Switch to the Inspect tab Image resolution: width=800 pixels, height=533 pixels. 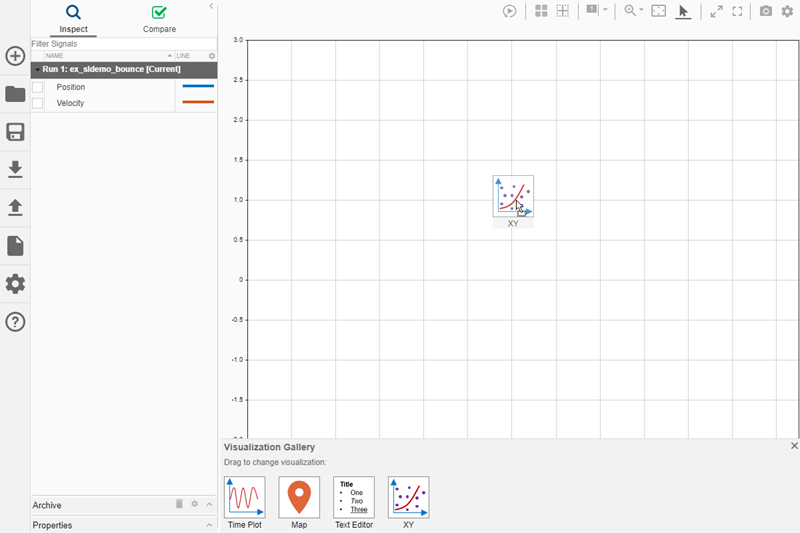coord(73,19)
